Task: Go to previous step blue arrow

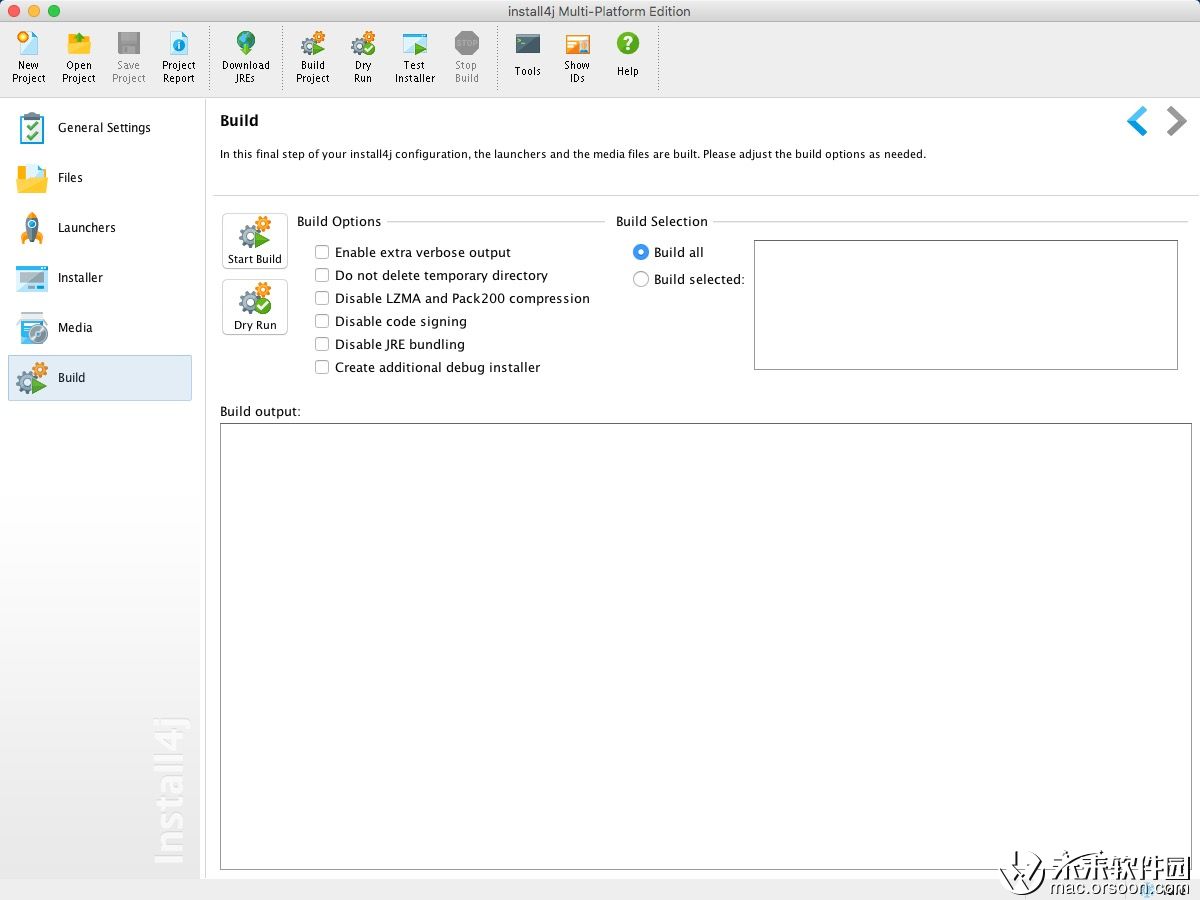Action: (1137, 121)
